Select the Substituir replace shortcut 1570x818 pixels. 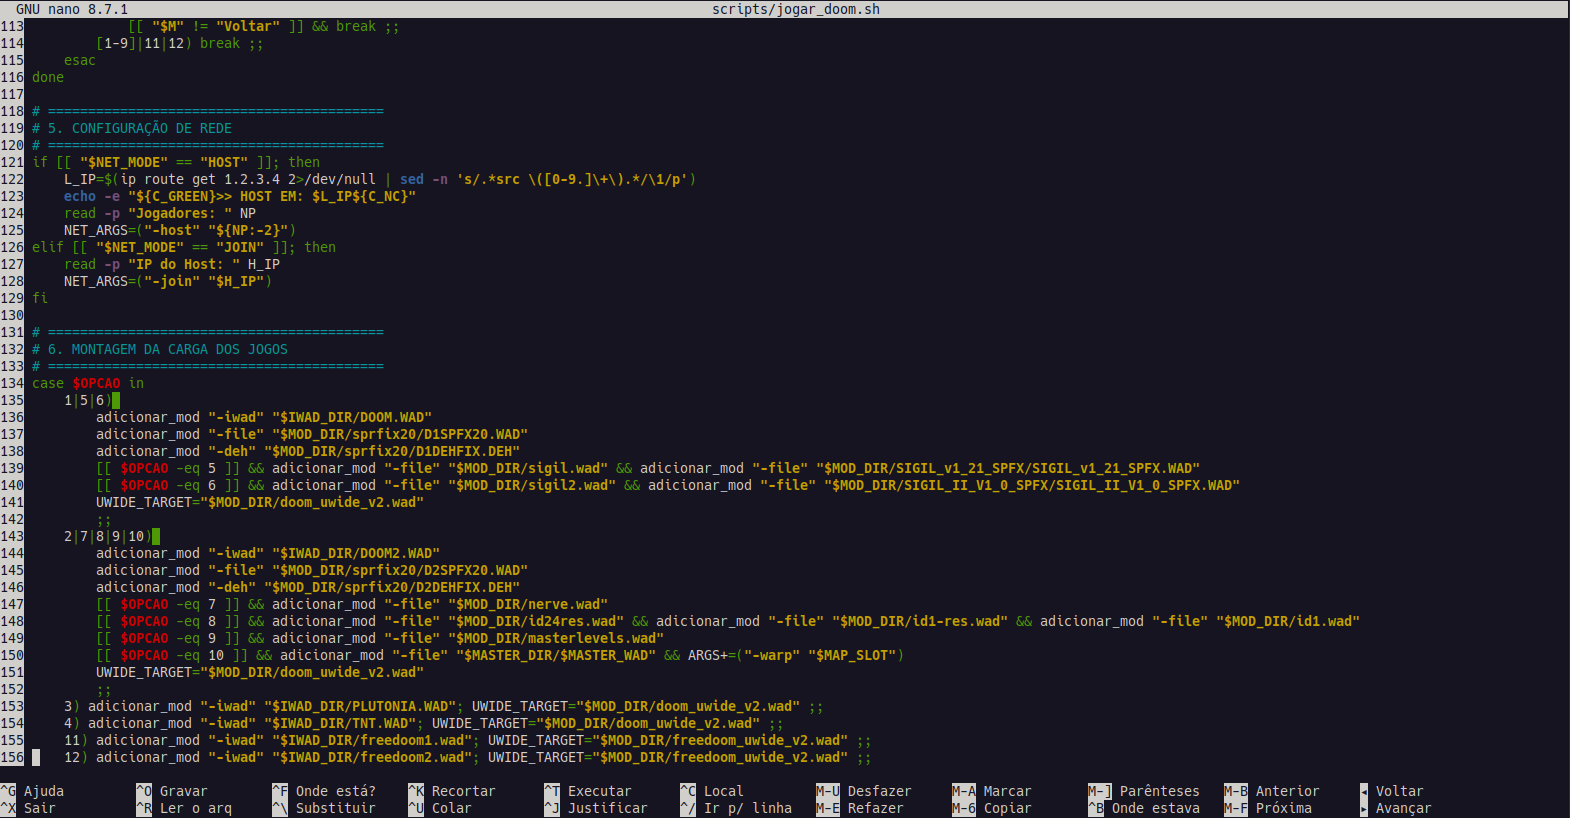(x=324, y=808)
